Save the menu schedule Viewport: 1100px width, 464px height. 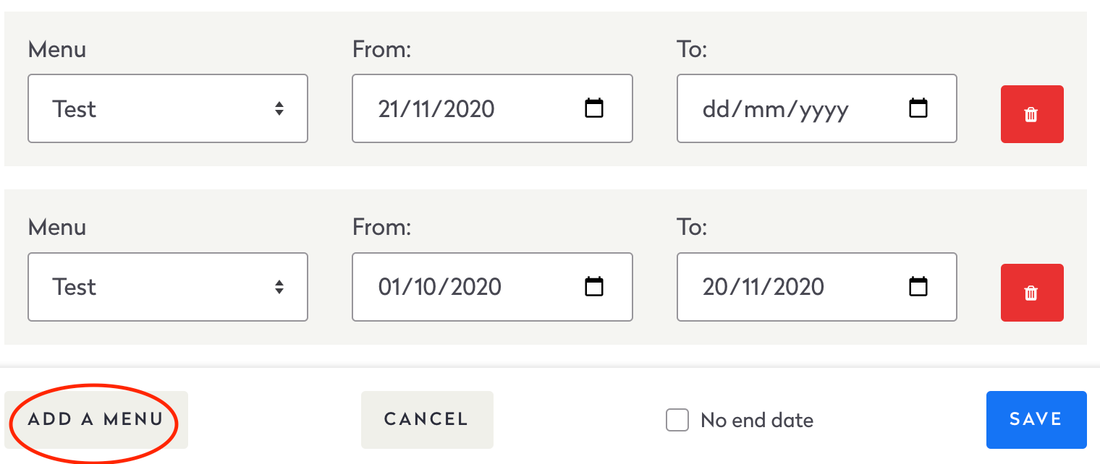coord(1035,419)
